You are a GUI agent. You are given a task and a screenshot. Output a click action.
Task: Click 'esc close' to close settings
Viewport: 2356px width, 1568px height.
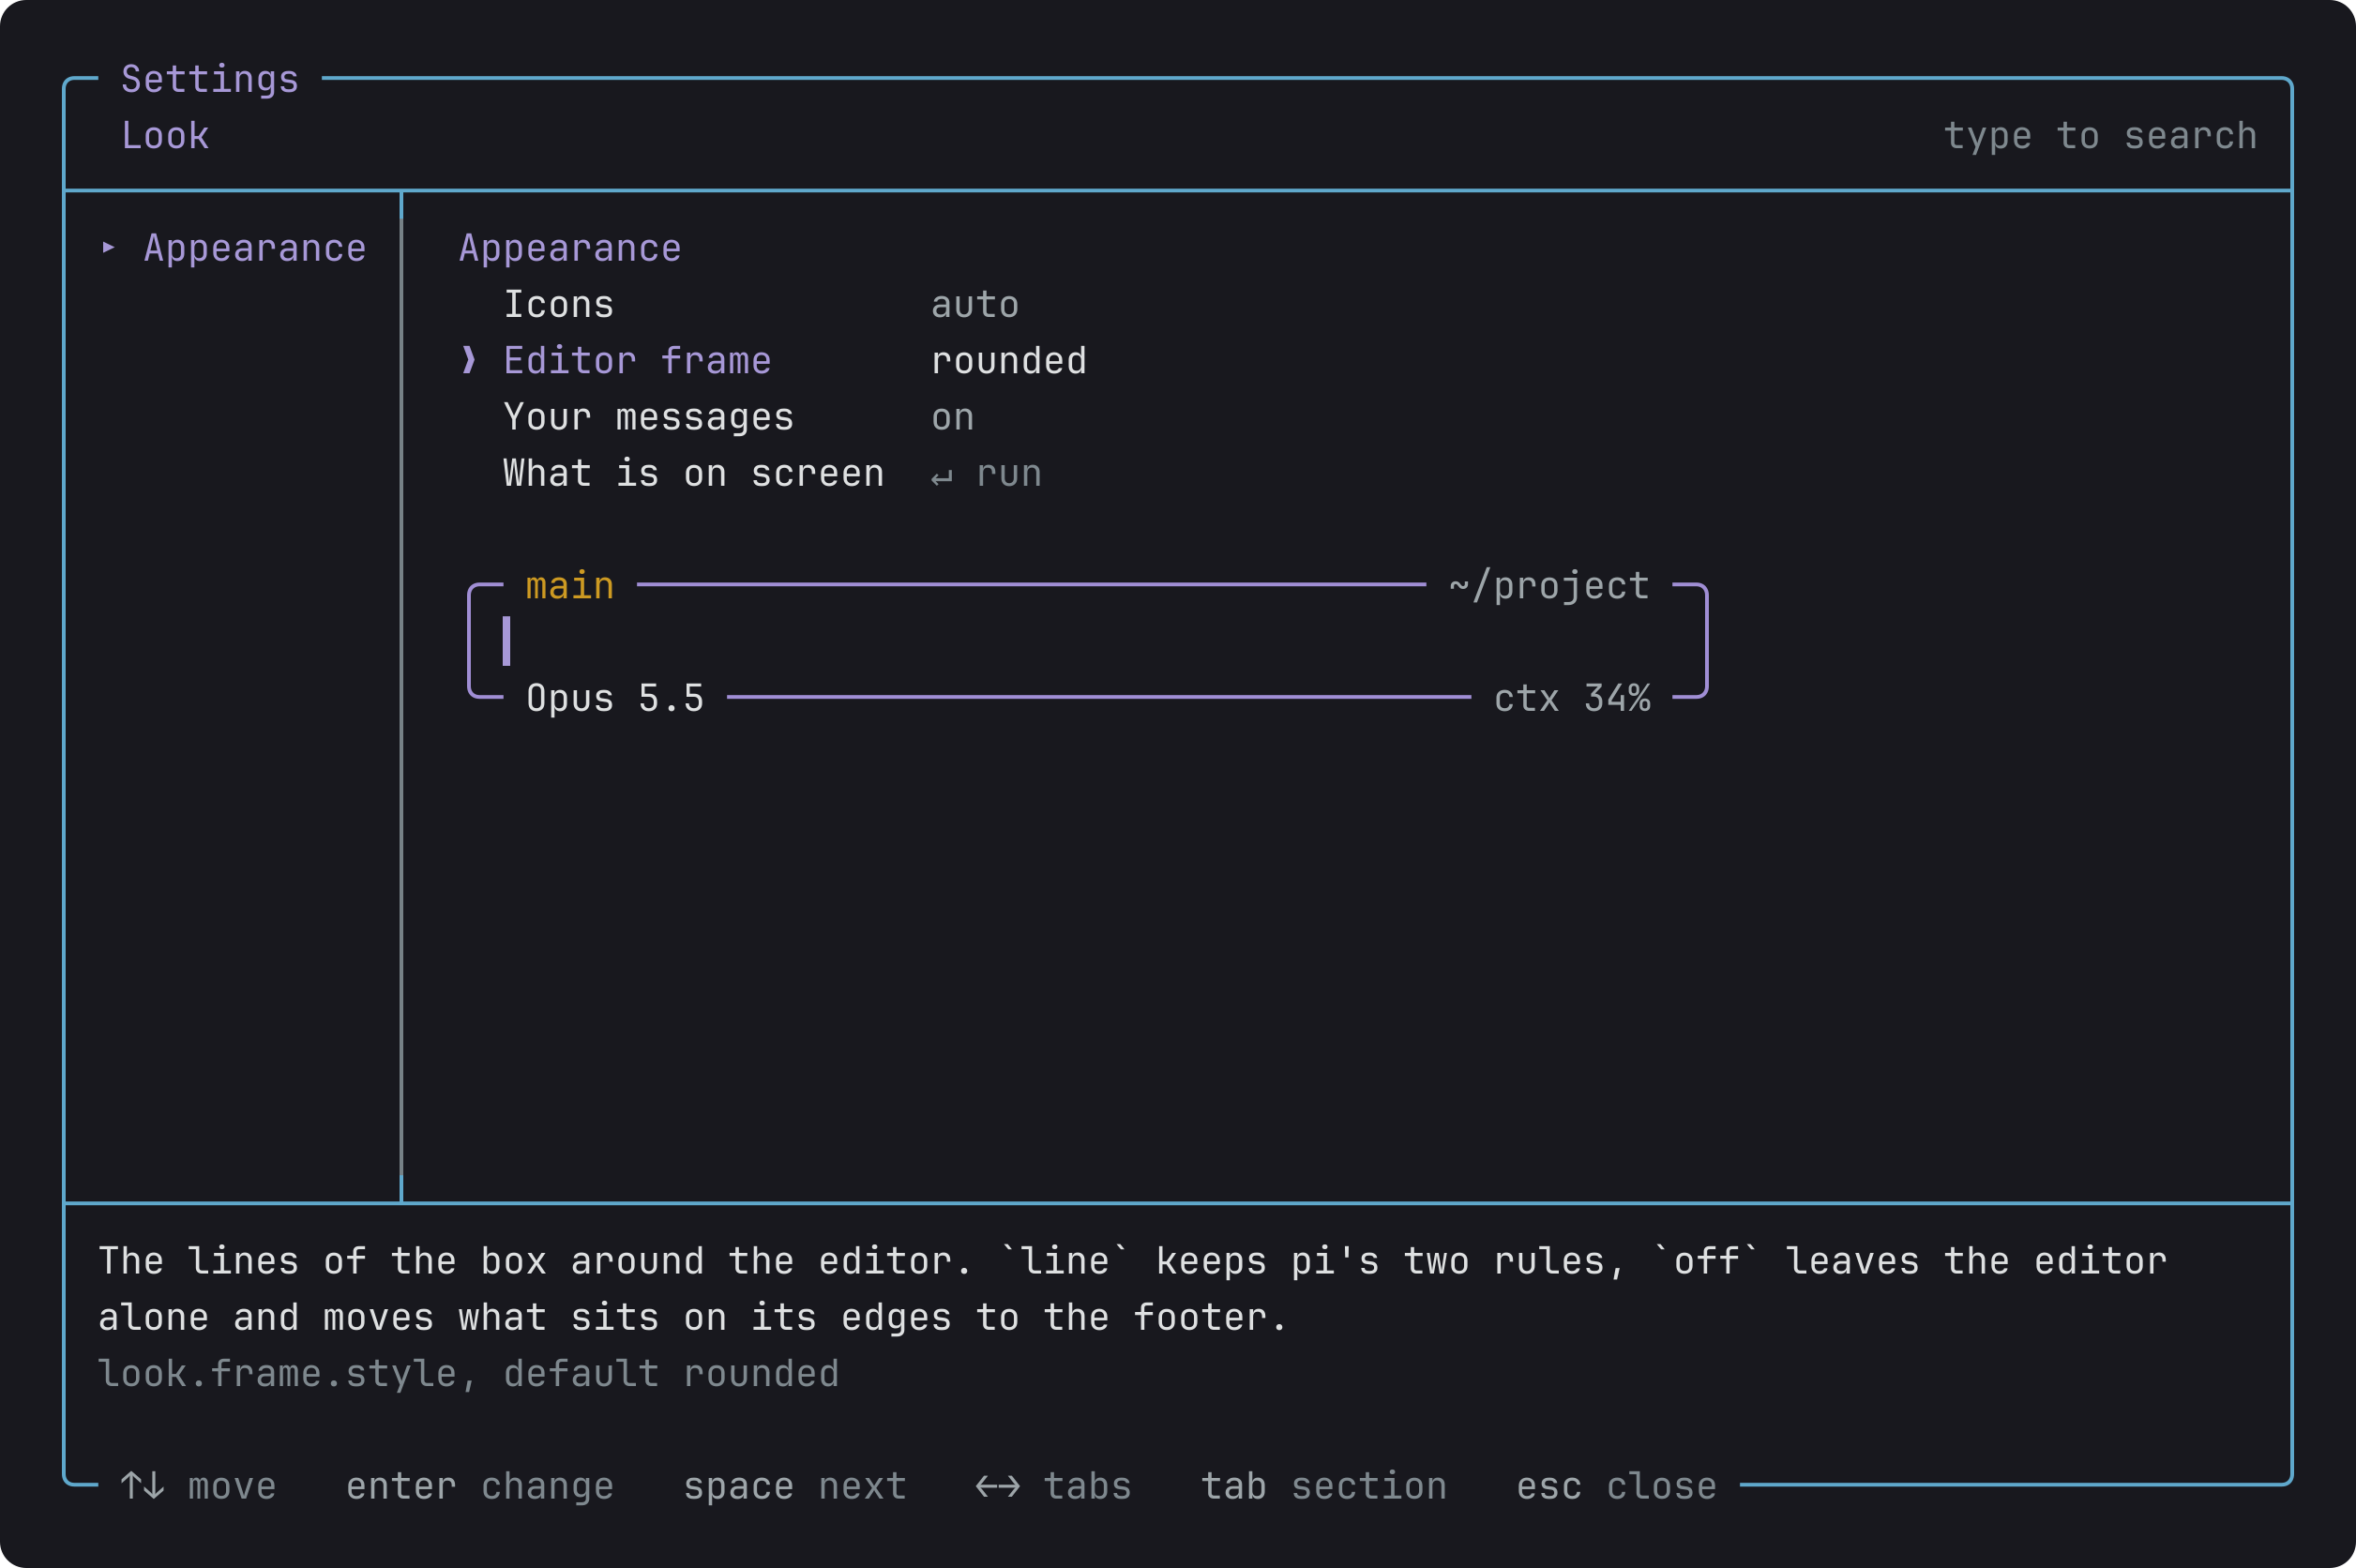click(x=1616, y=1486)
